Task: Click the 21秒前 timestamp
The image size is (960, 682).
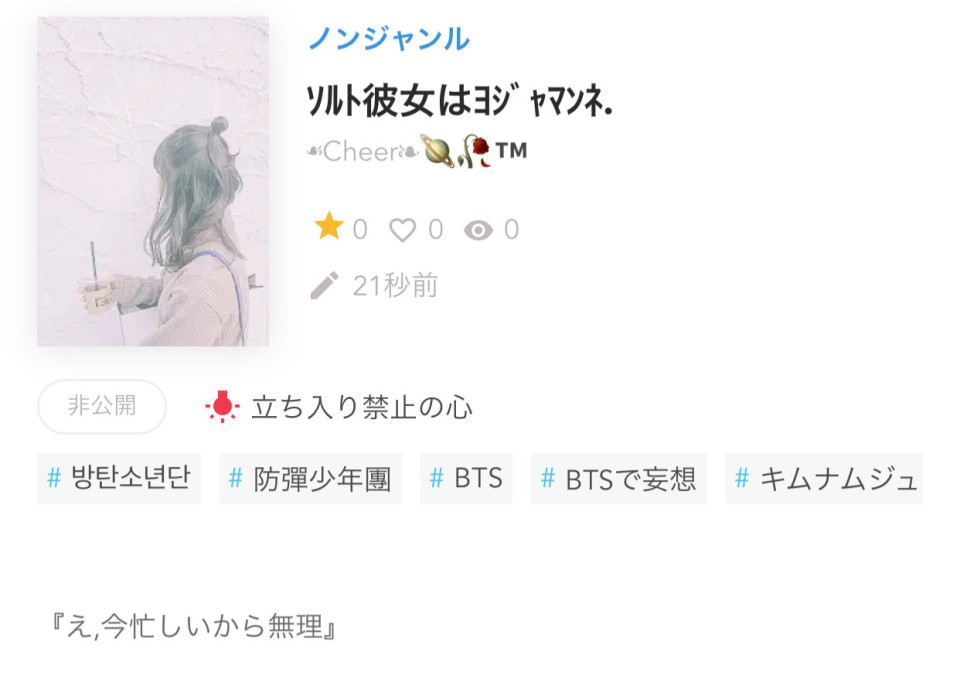Action: [x=396, y=286]
